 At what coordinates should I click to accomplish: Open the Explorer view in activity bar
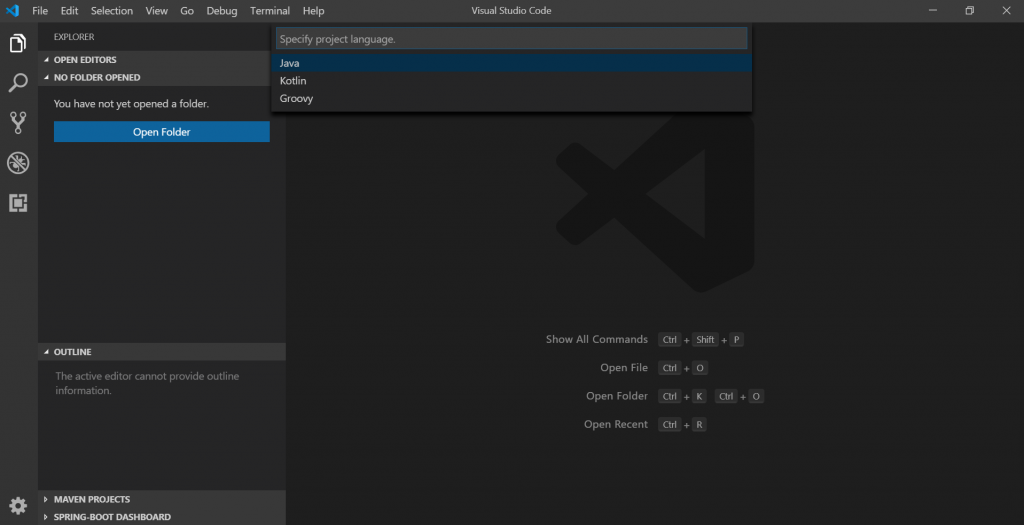click(18, 43)
